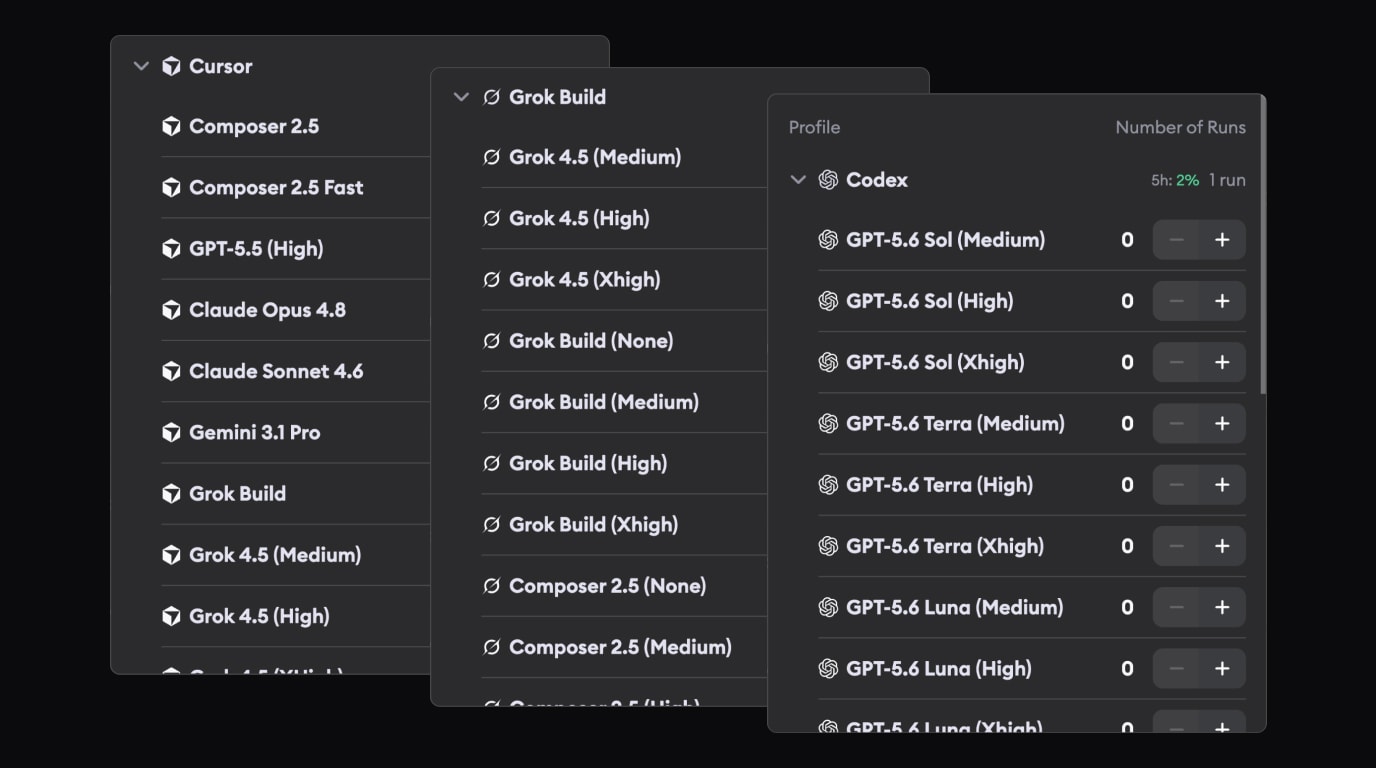Pick the Claude Sonnet 4.6 profile

click(x=276, y=371)
